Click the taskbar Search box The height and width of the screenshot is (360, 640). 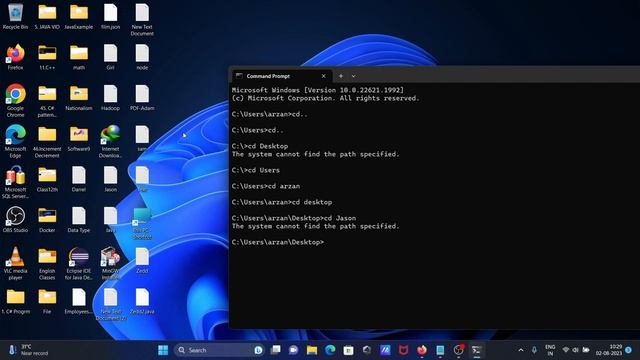click(219, 350)
